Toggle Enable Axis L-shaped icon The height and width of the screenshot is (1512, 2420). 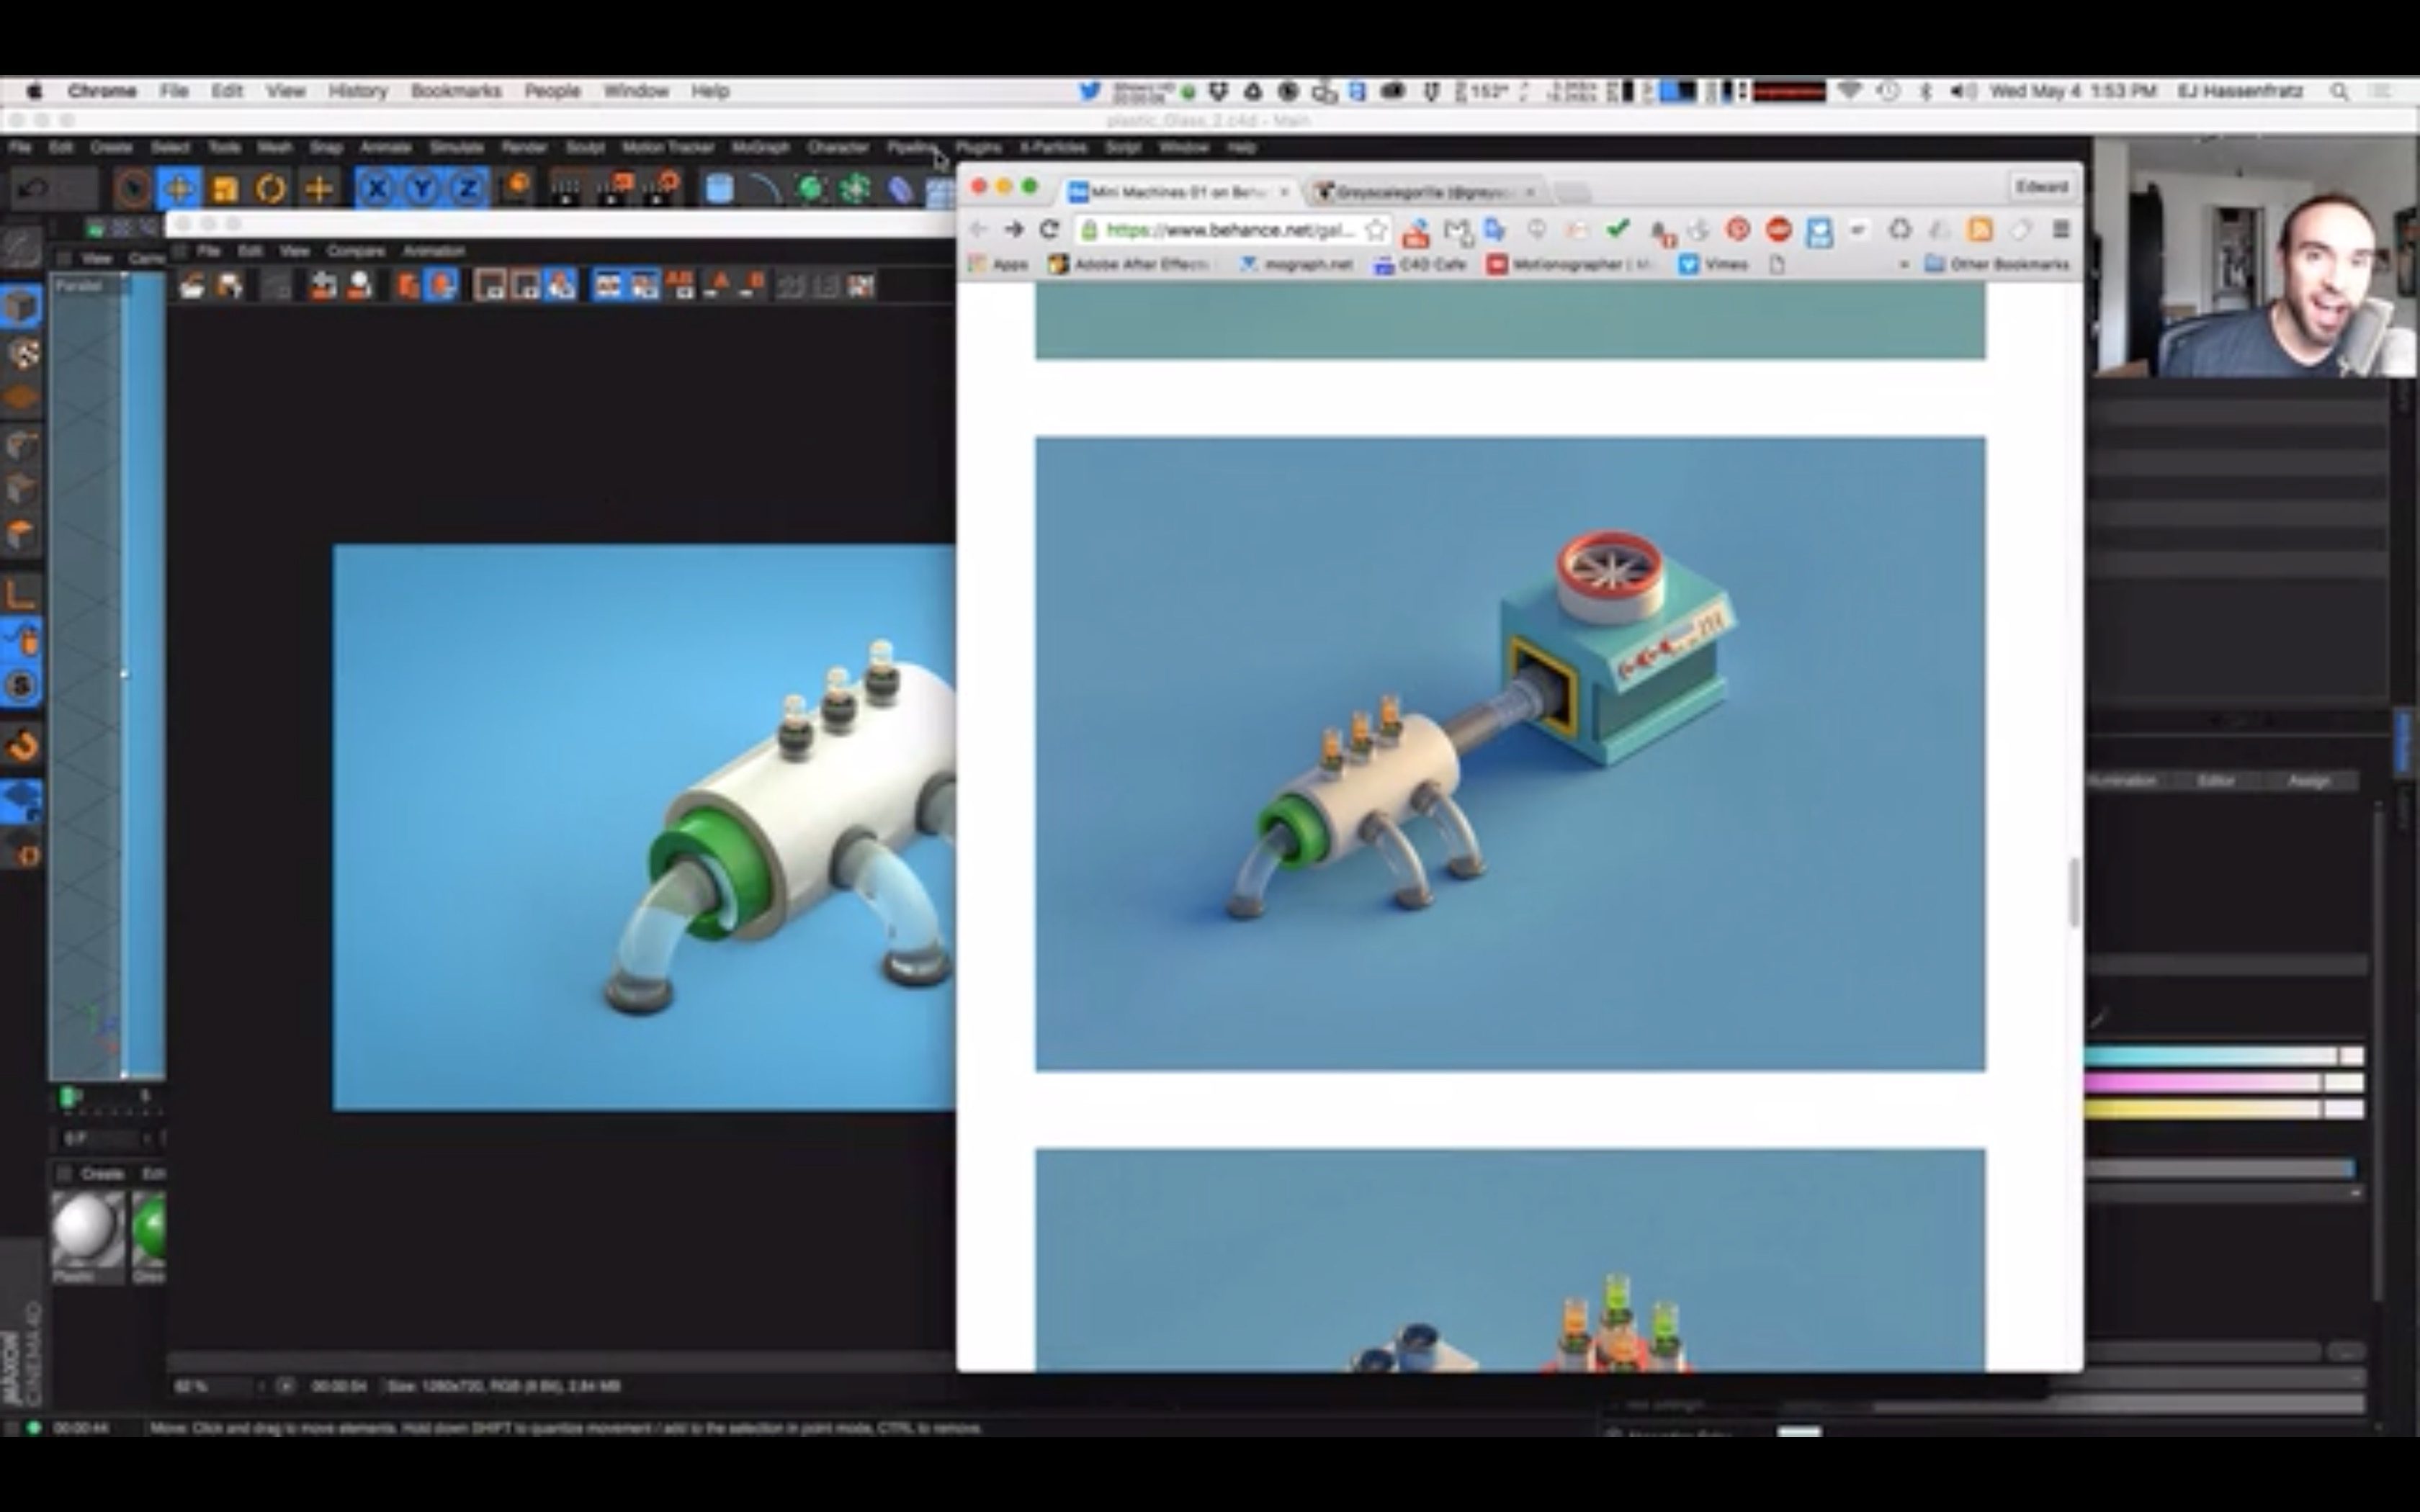pyautogui.click(x=22, y=593)
